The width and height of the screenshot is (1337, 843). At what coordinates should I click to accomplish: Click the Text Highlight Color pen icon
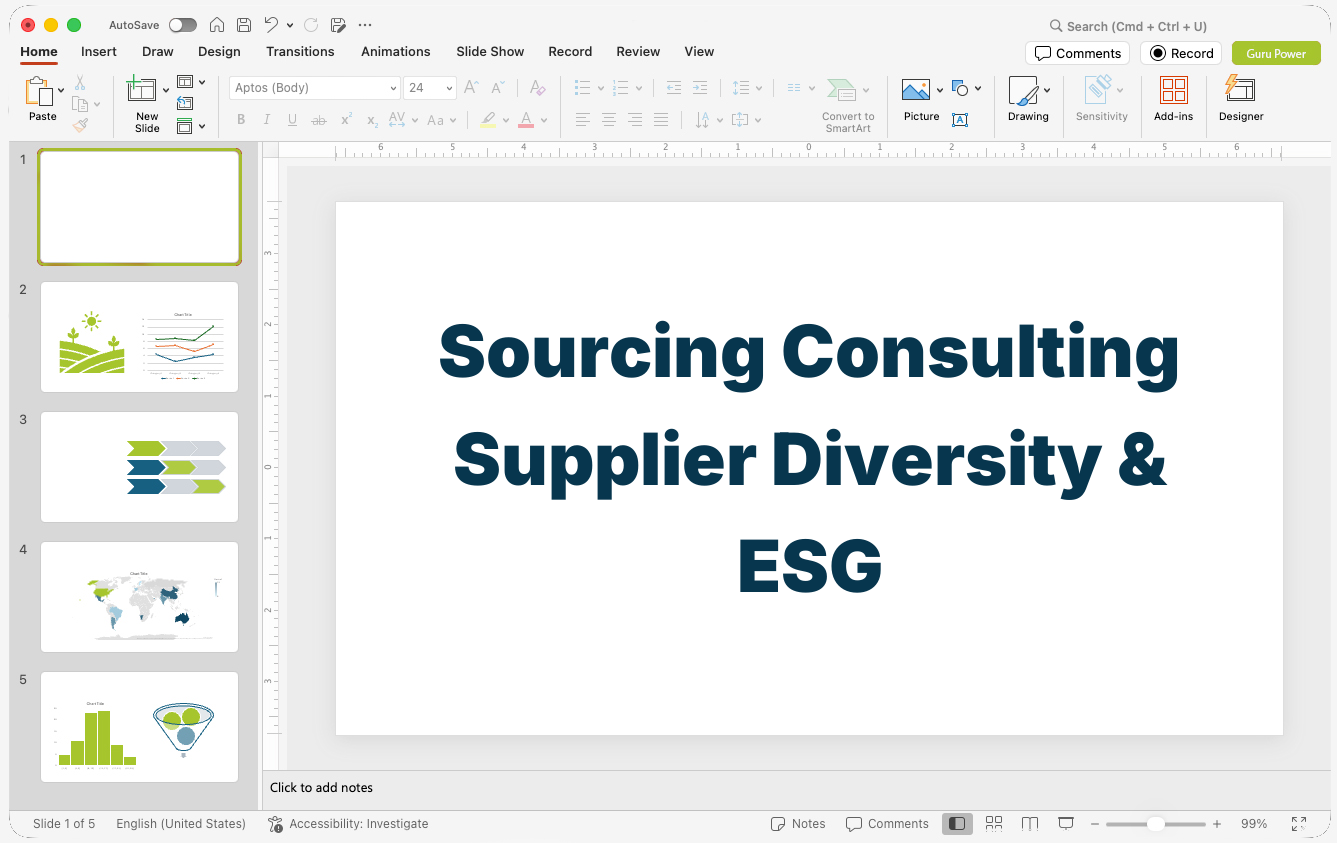point(488,120)
